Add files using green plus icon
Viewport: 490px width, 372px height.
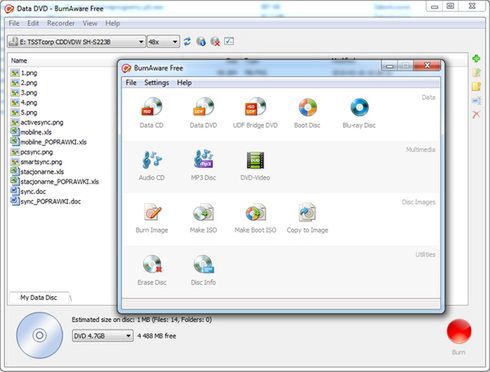pos(476,59)
